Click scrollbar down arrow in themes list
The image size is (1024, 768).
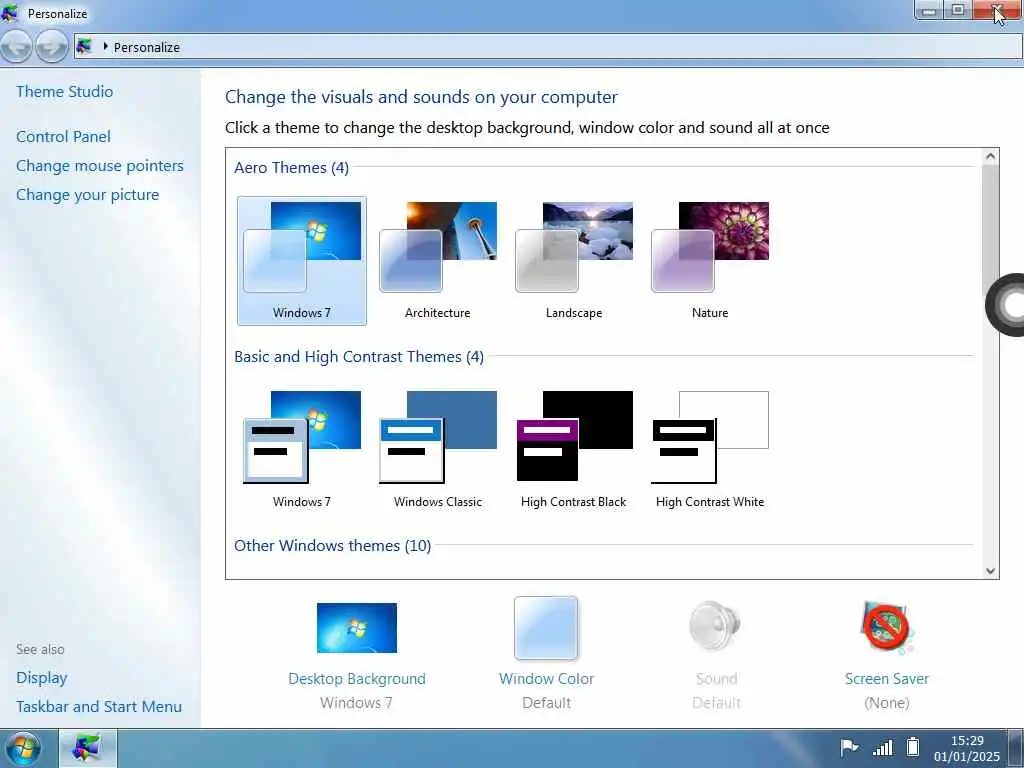pos(990,571)
